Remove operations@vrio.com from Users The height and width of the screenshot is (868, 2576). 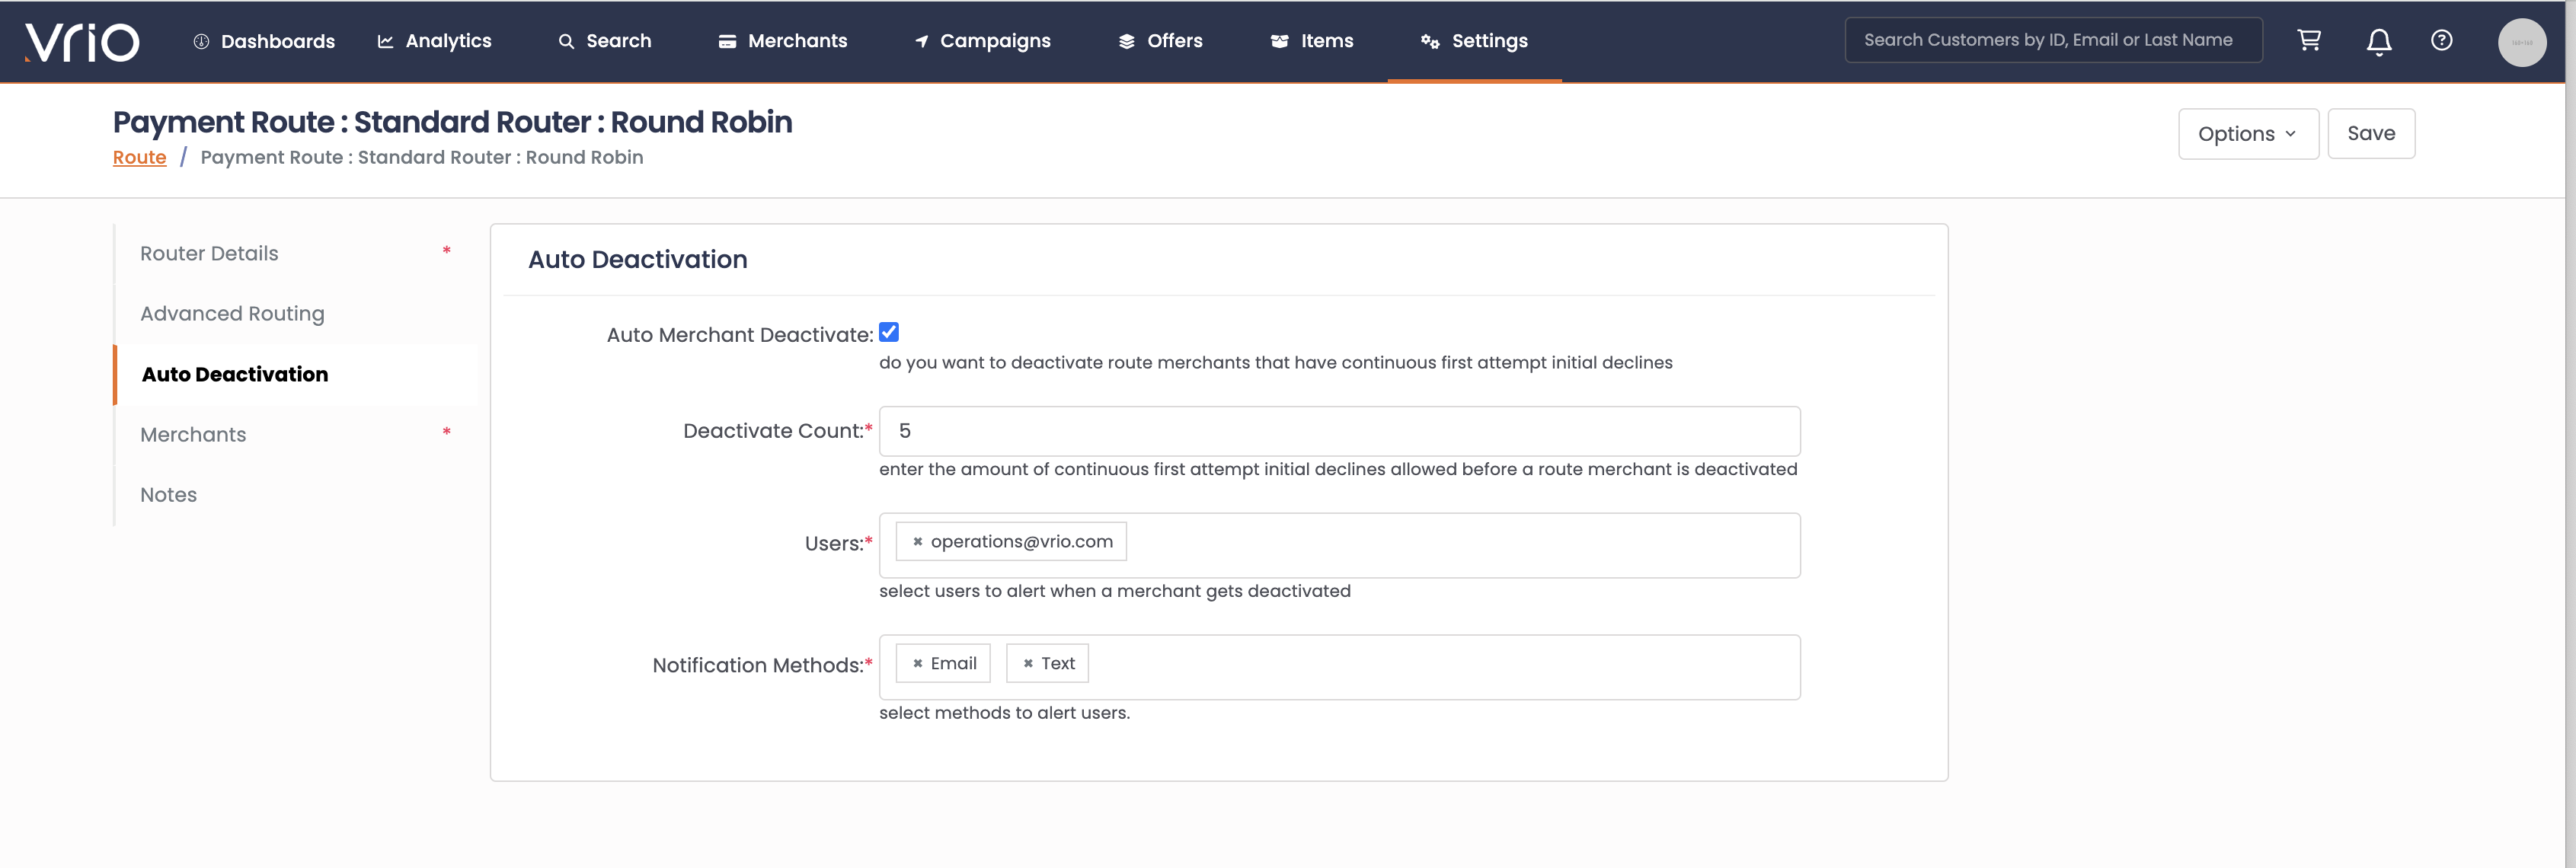coord(917,541)
